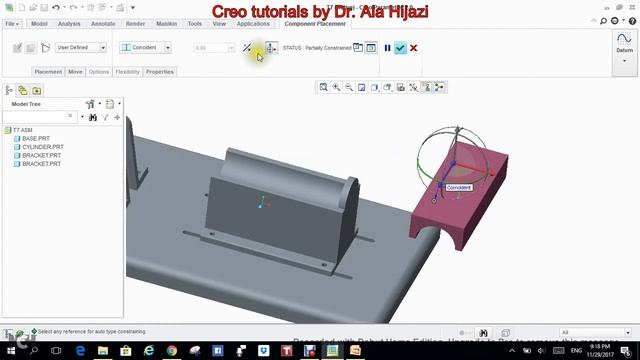
Task: Click the Repaint icon
Action: [362, 87]
